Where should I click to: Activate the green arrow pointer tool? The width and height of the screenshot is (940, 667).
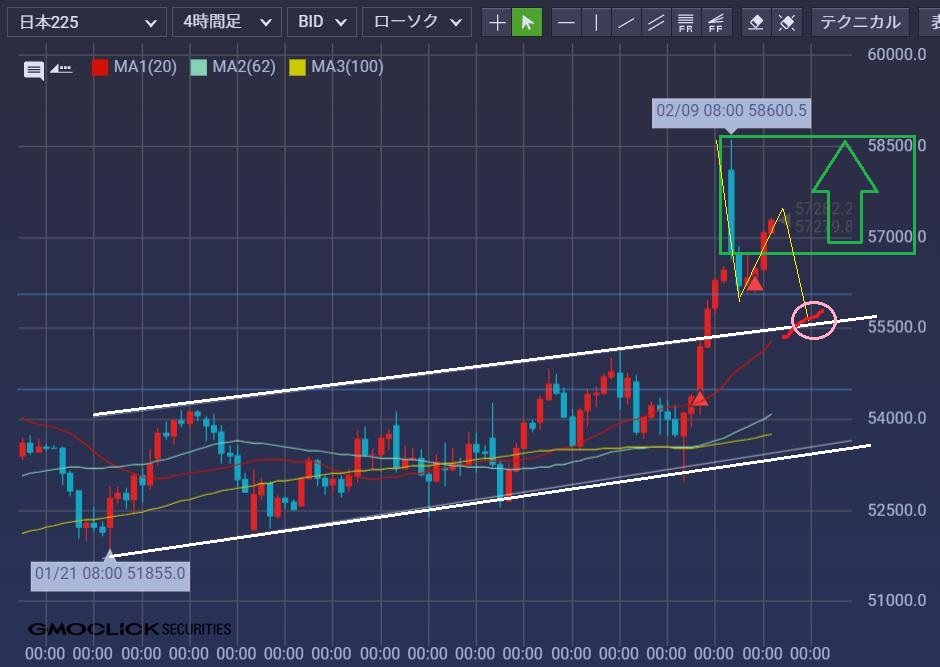[x=526, y=22]
